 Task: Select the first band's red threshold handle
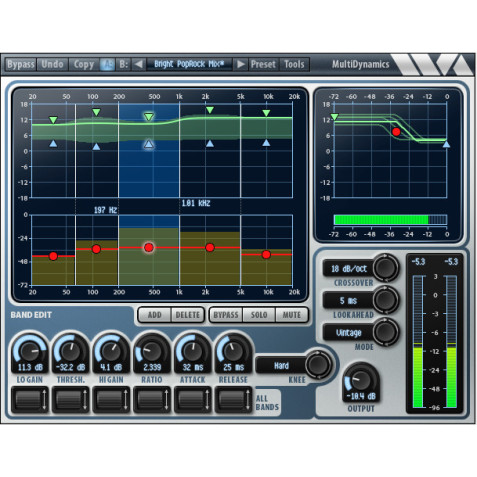(53, 256)
